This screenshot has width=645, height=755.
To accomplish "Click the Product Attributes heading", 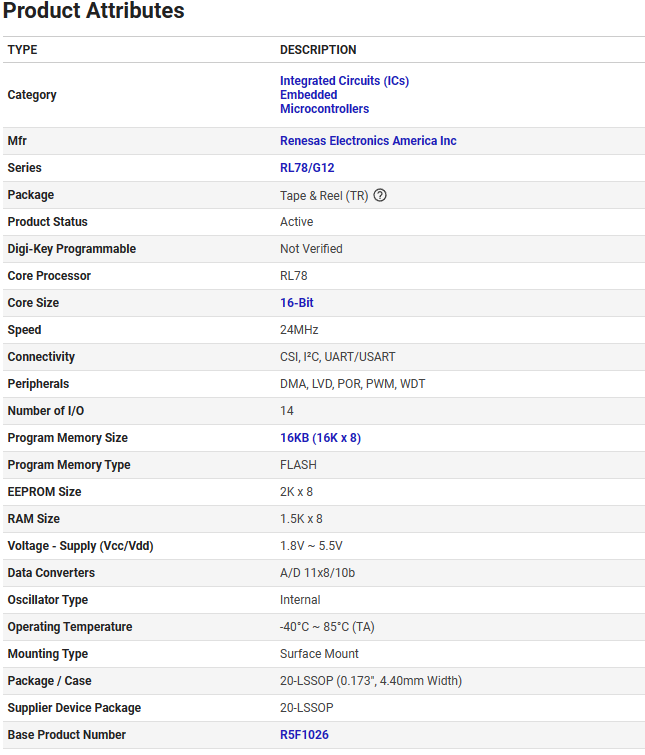I will tap(94, 12).
